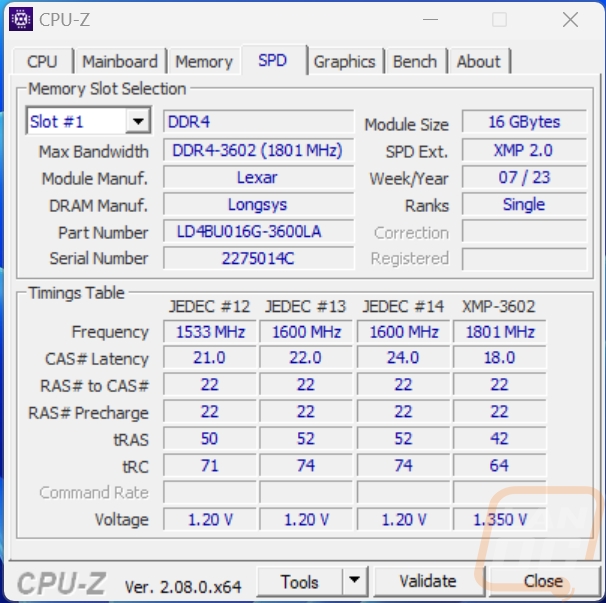
Task: Click the 24.0 CAS# Latency cell
Action: point(403,358)
